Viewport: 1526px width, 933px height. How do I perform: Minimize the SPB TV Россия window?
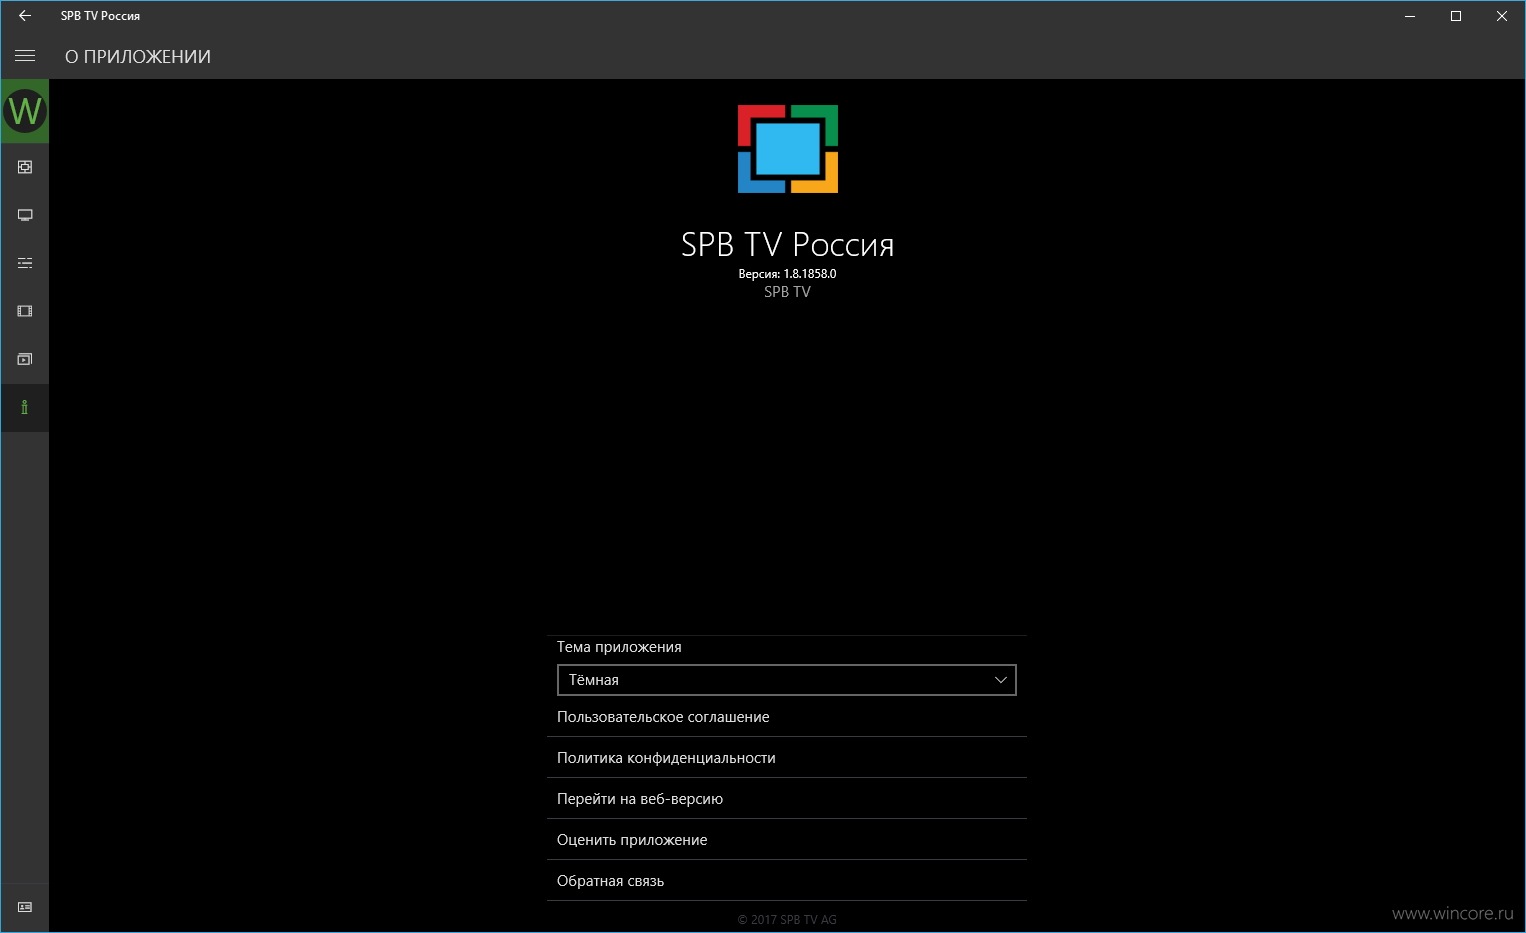(1410, 16)
